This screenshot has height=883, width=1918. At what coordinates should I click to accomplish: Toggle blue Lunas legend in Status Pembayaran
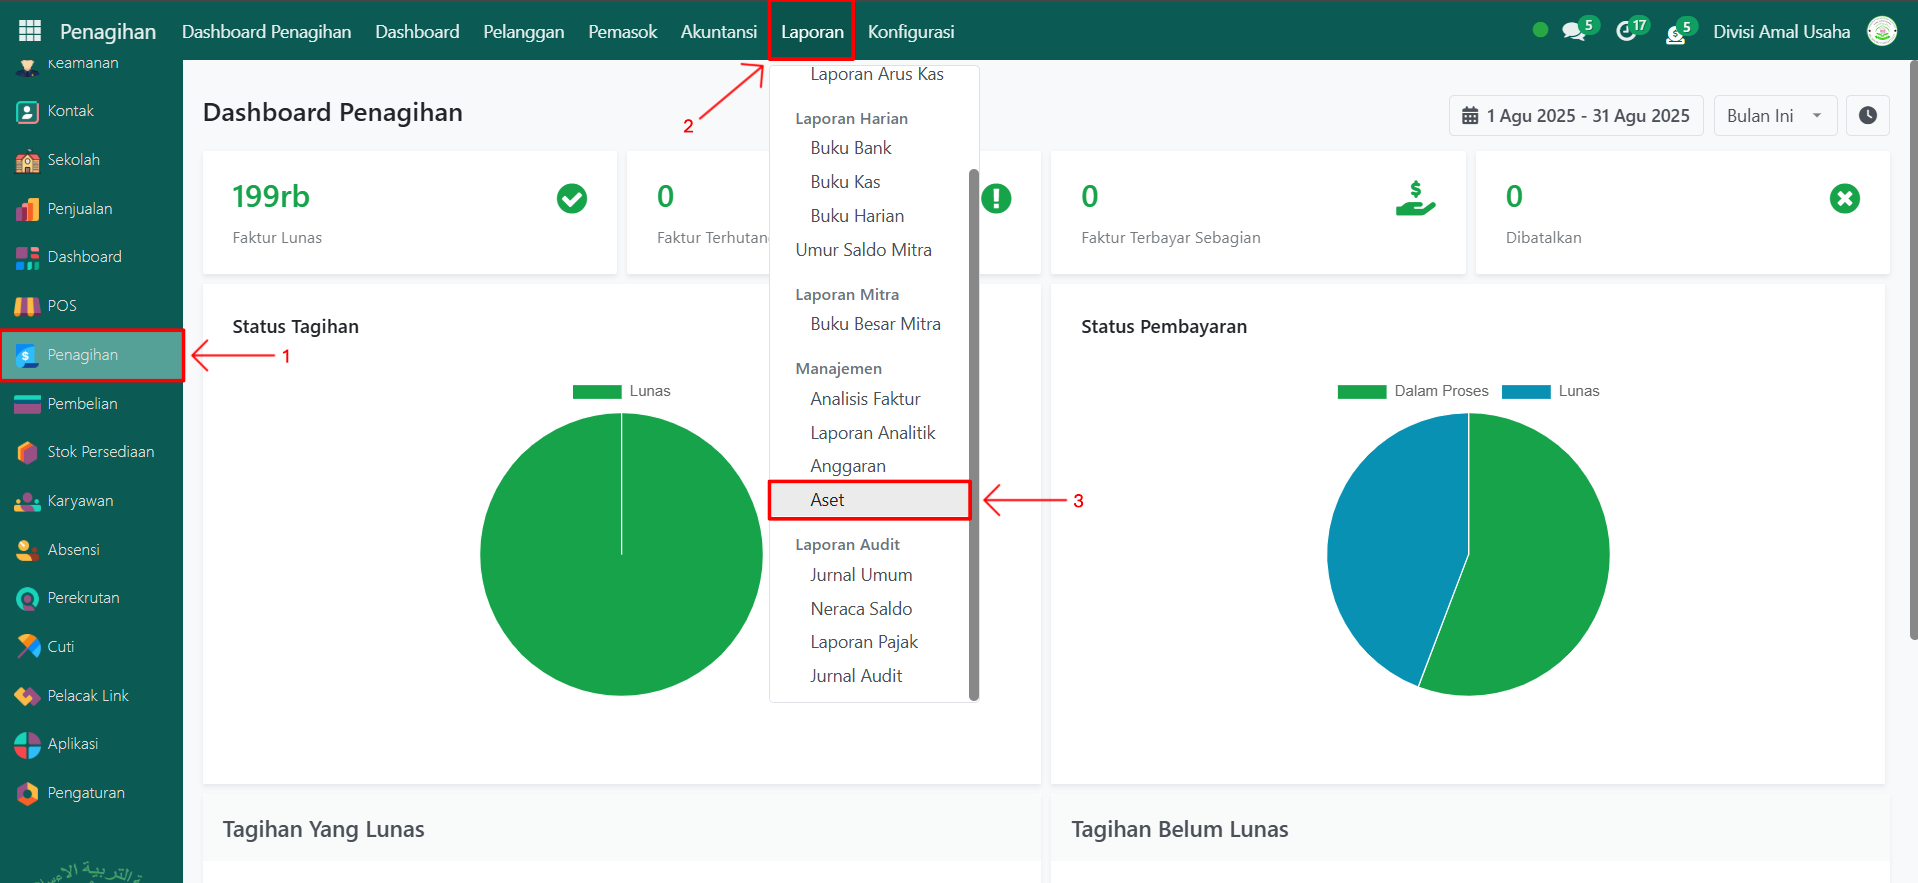click(1550, 391)
